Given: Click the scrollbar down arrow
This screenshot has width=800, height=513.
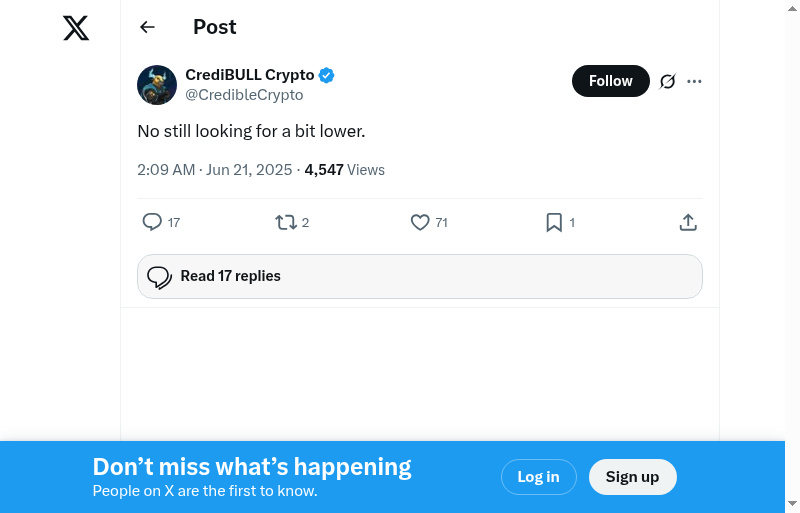Looking at the screenshot, I should (792, 503).
